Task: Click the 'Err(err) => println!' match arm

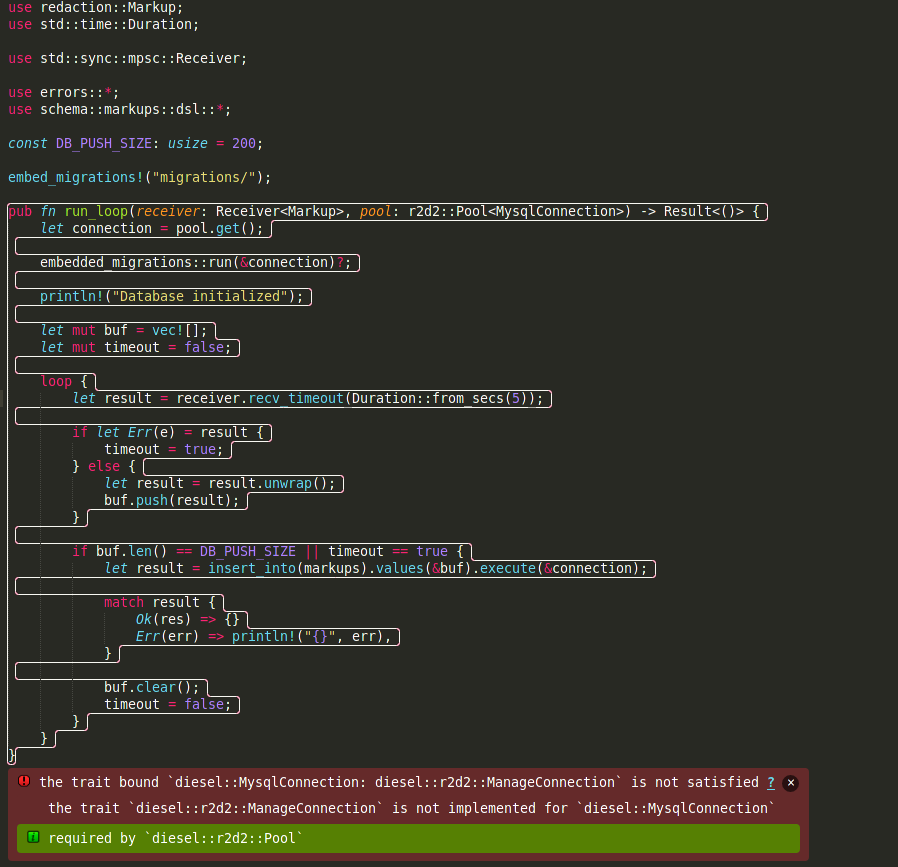Action: 263,637
